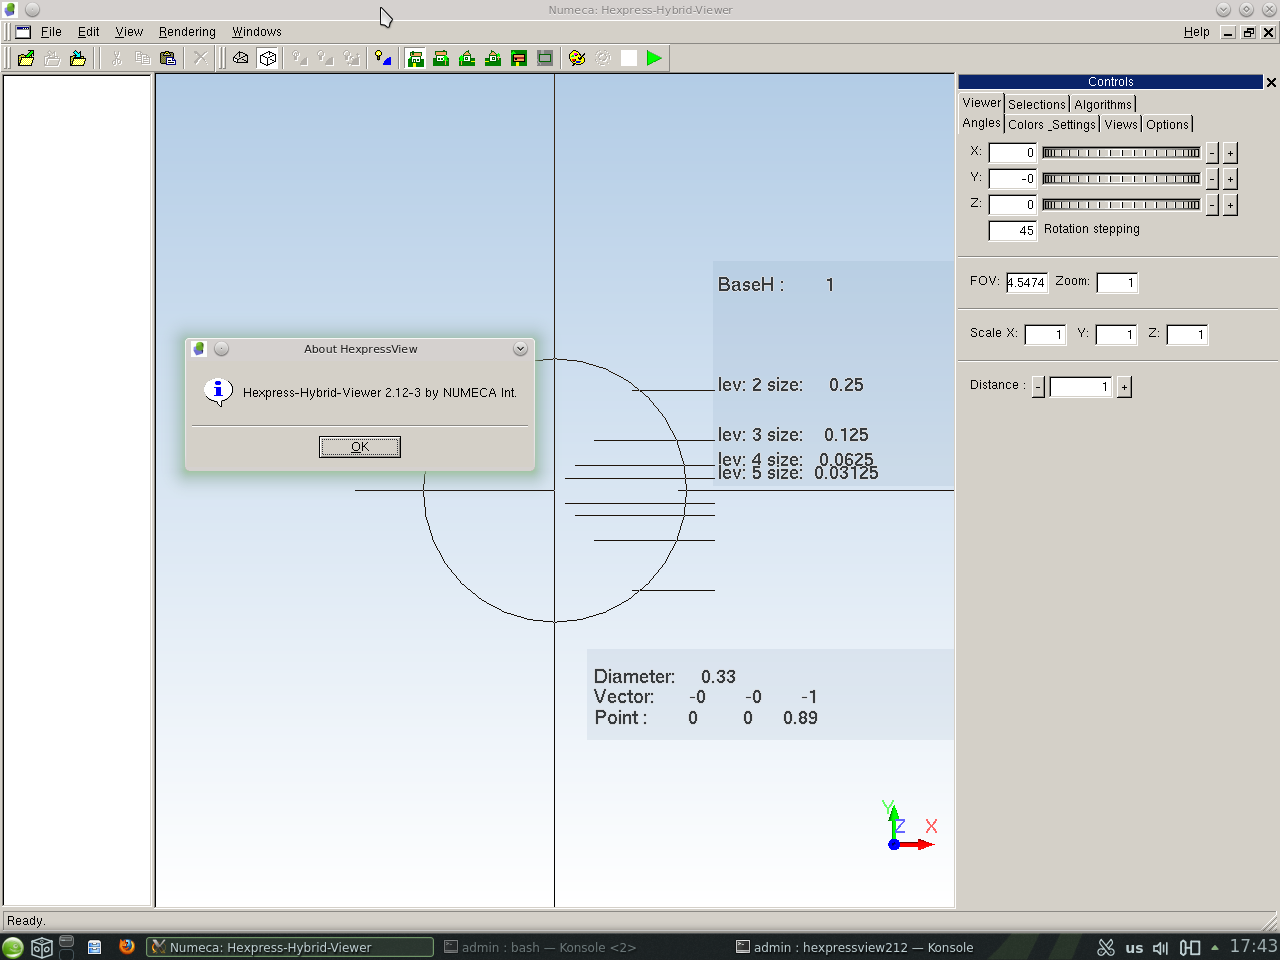Open Firefox from the taskbar
1280x960 pixels.
coord(126,946)
